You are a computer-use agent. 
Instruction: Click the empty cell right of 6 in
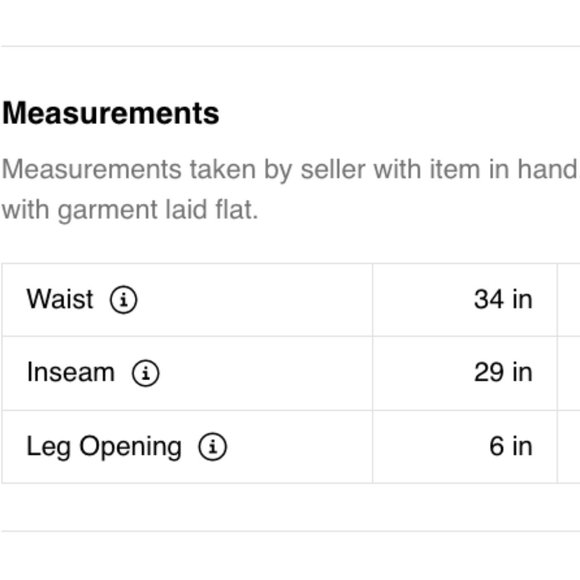point(569,446)
